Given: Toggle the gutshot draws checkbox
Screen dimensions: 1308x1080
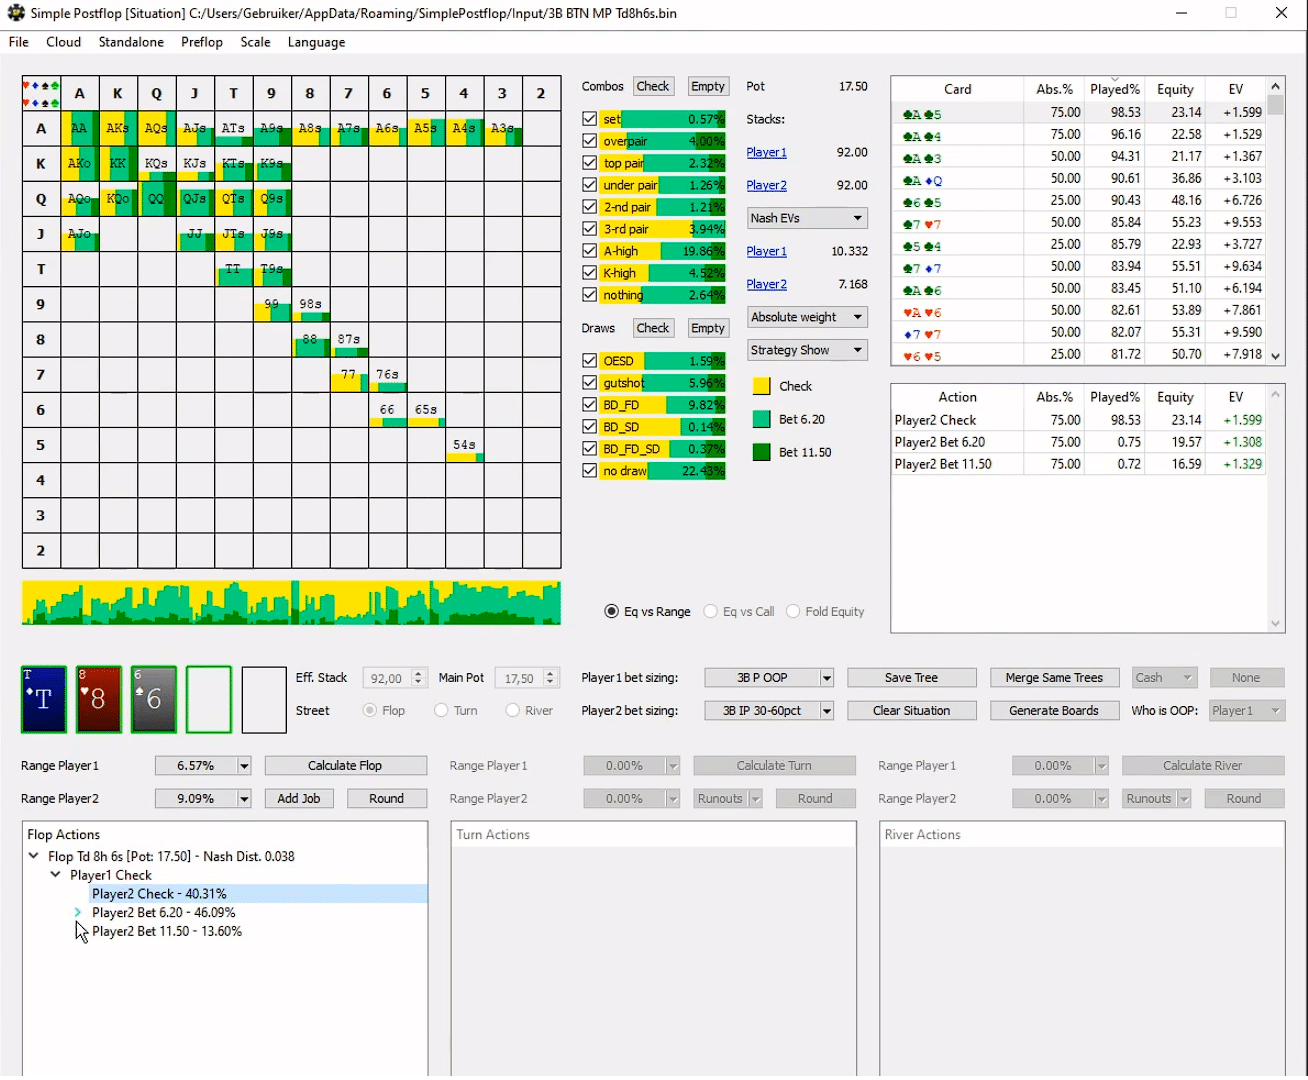Looking at the screenshot, I should pos(590,383).
